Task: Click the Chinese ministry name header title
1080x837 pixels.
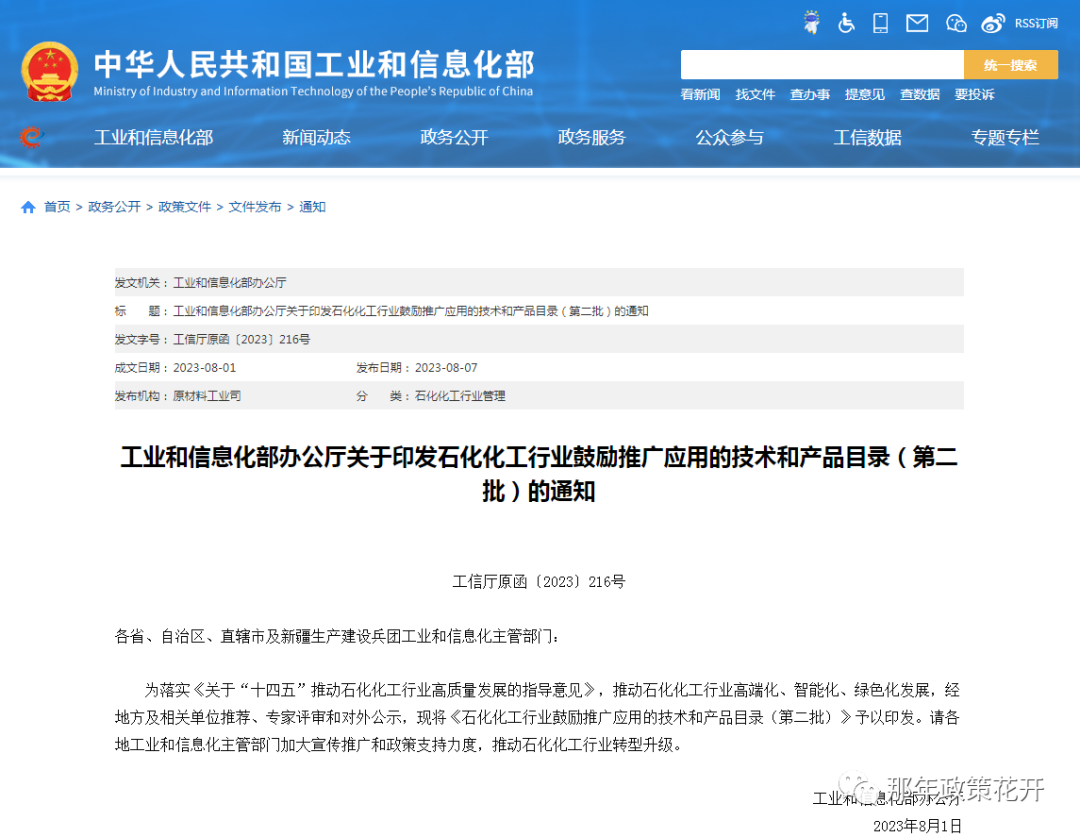Action: pyautogui.click(x=314, y=64)
